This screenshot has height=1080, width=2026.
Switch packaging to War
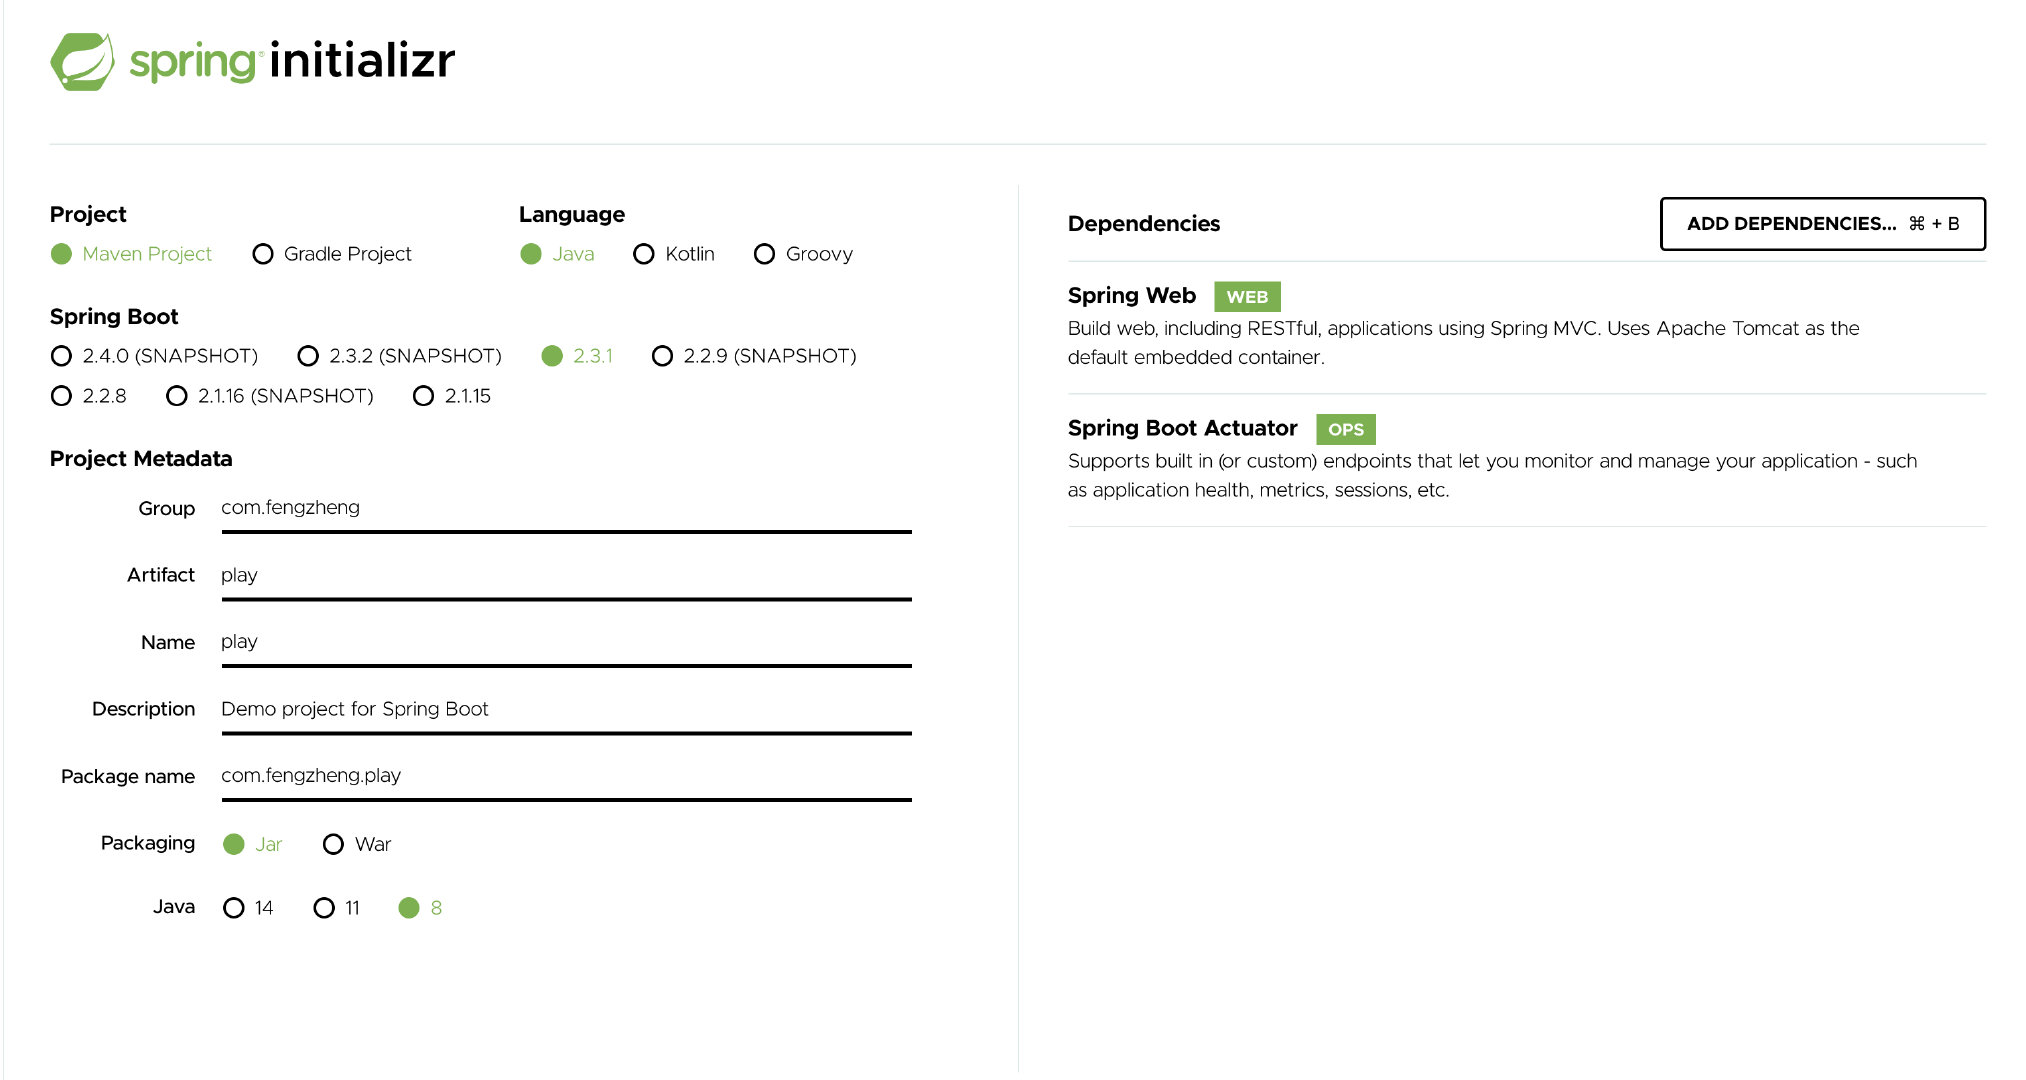(334, 844)
